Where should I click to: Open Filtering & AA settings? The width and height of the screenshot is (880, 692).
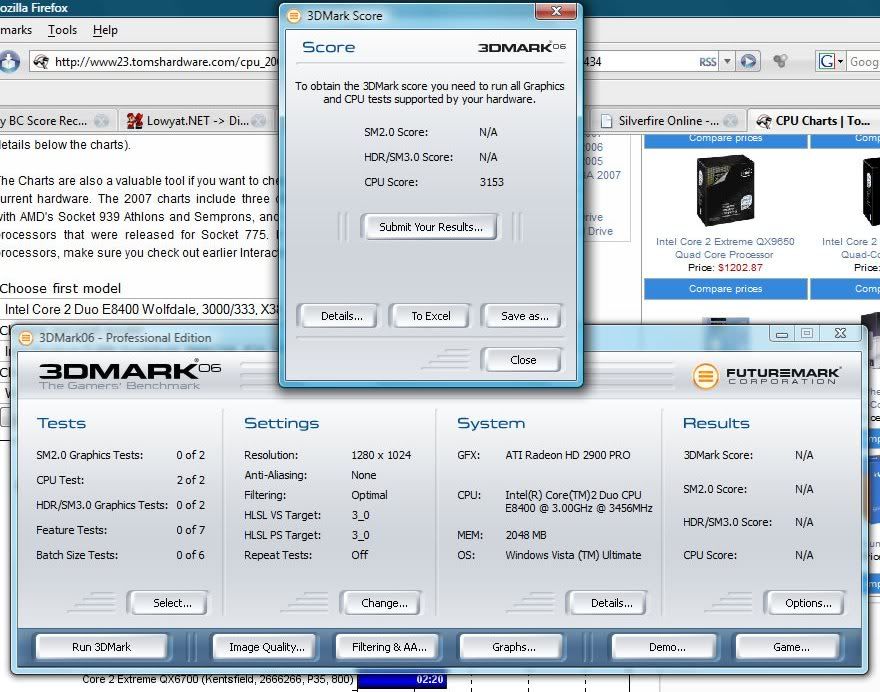pyautogui.click(x=389, y=647)
